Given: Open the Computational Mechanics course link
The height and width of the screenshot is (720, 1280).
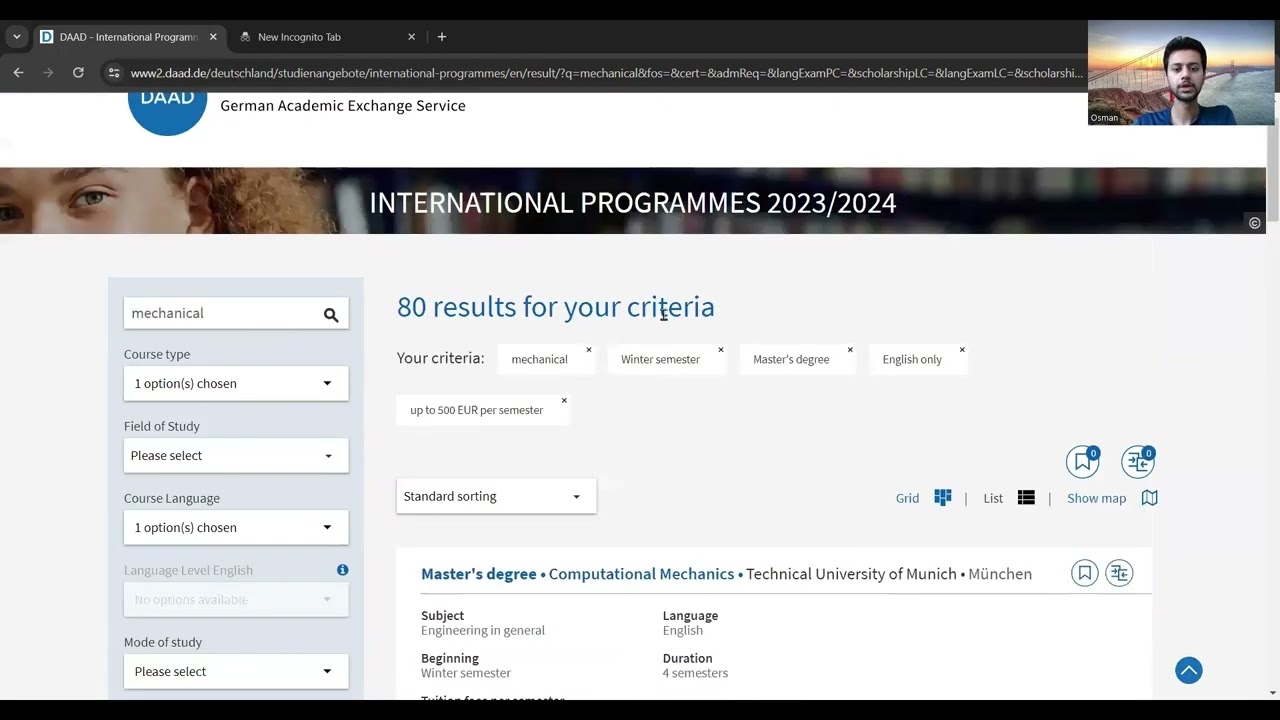Looking at the screenshot, I should tap(641, 574).
